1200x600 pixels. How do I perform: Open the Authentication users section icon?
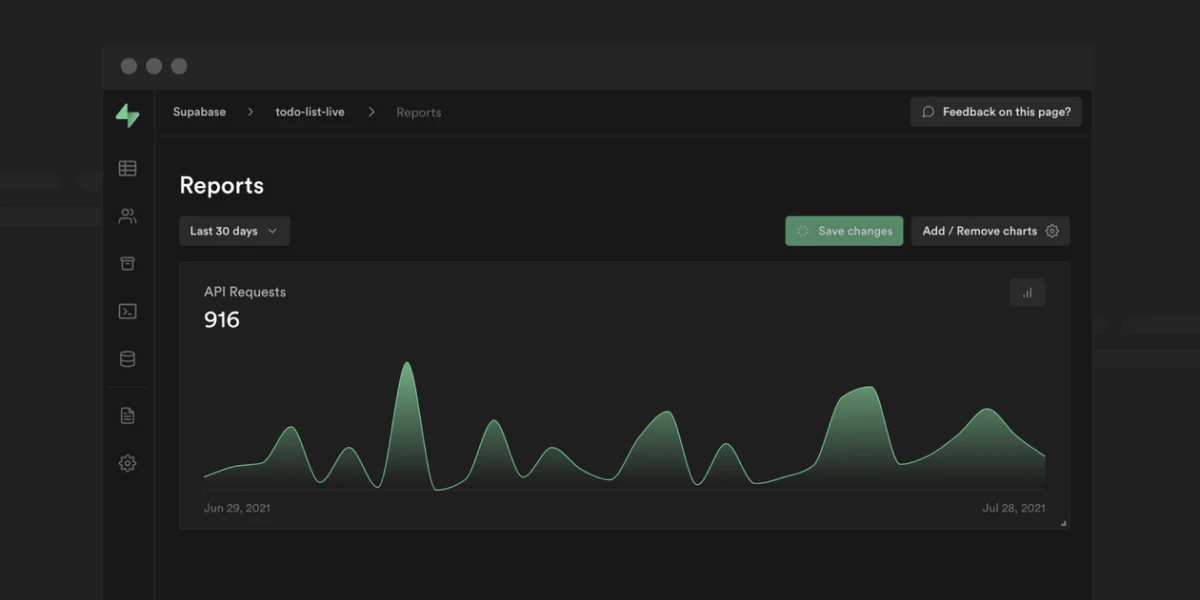coord(127,216)
